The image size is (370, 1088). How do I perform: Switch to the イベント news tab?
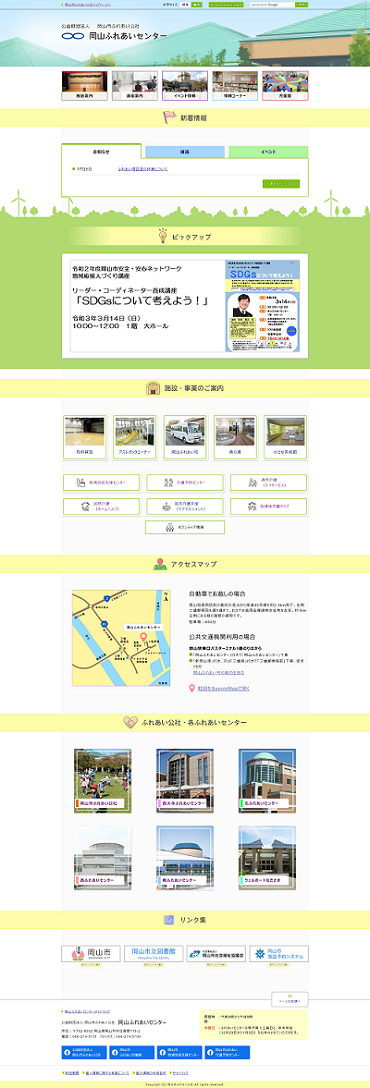[x=268, y=151]
